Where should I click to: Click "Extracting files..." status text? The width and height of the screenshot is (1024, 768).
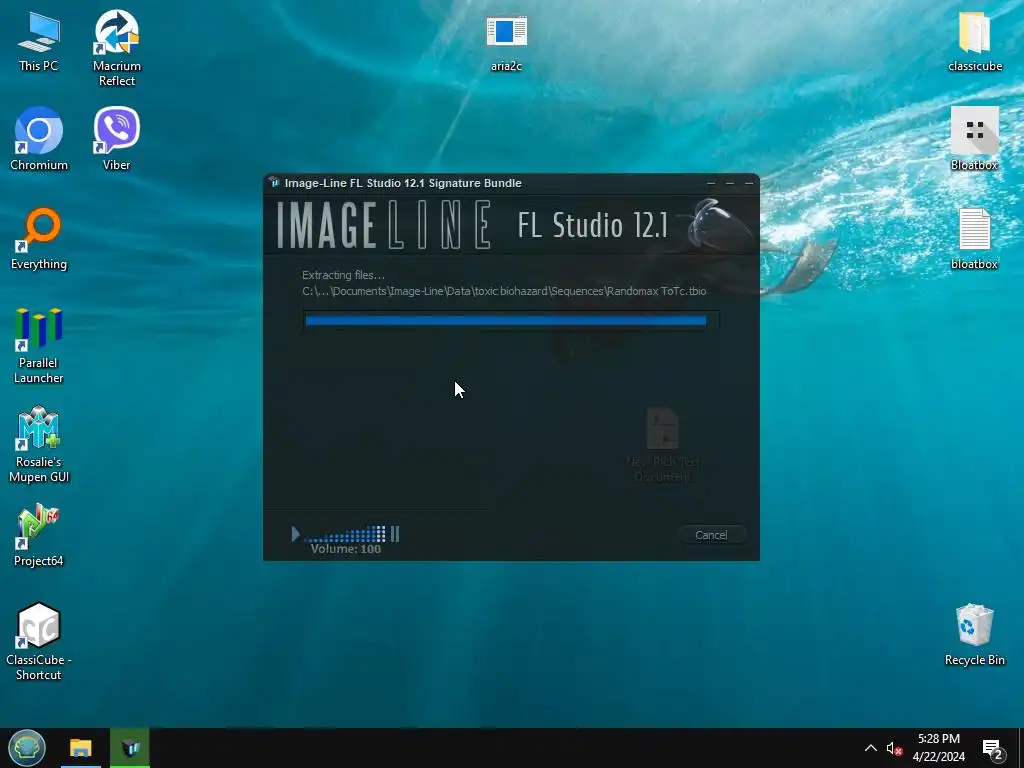(x=344, y=275)
